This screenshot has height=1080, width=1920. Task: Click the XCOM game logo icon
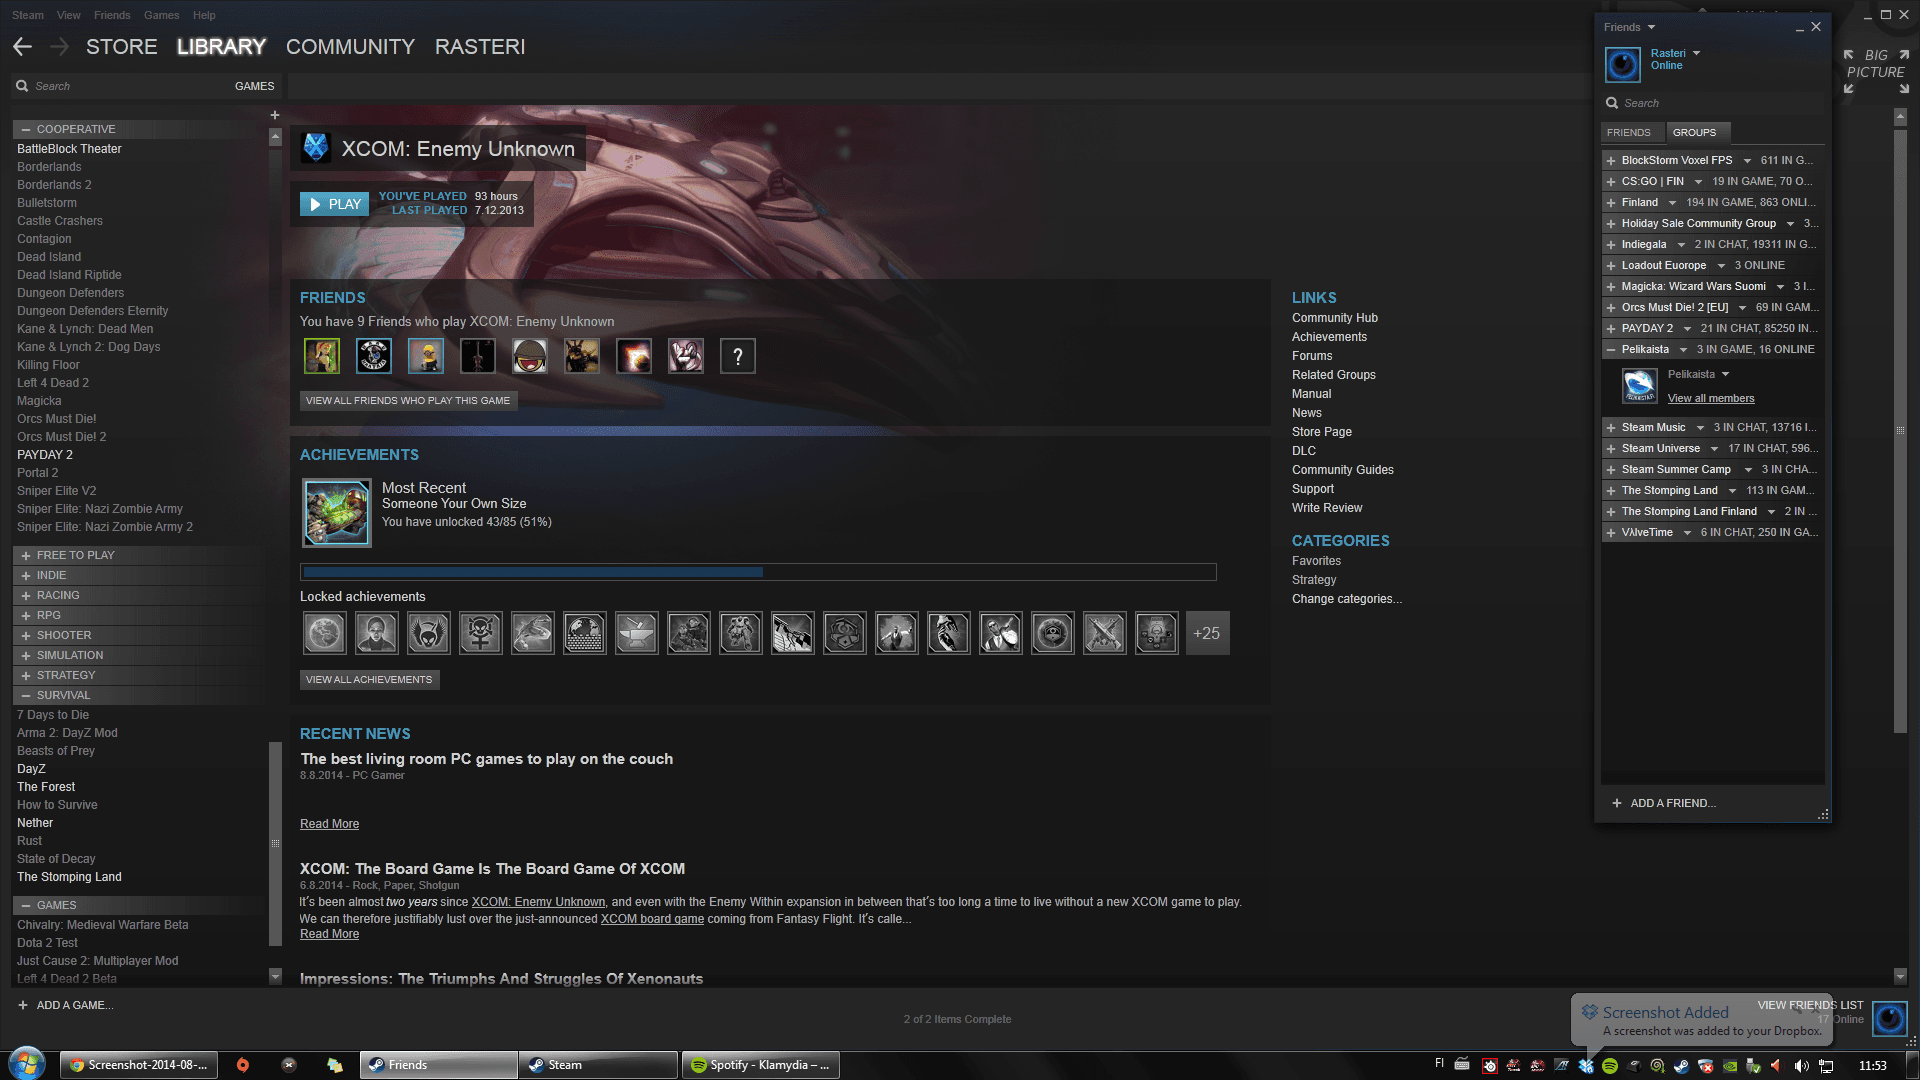click(x=316, y=148)
